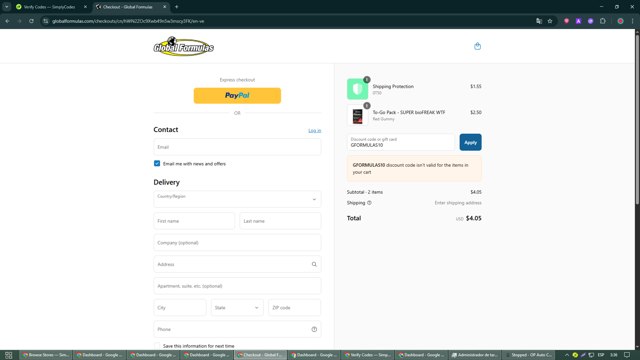Click the PayPal express checkout button
Screen dimensions: 640x360
coord(237,96)
